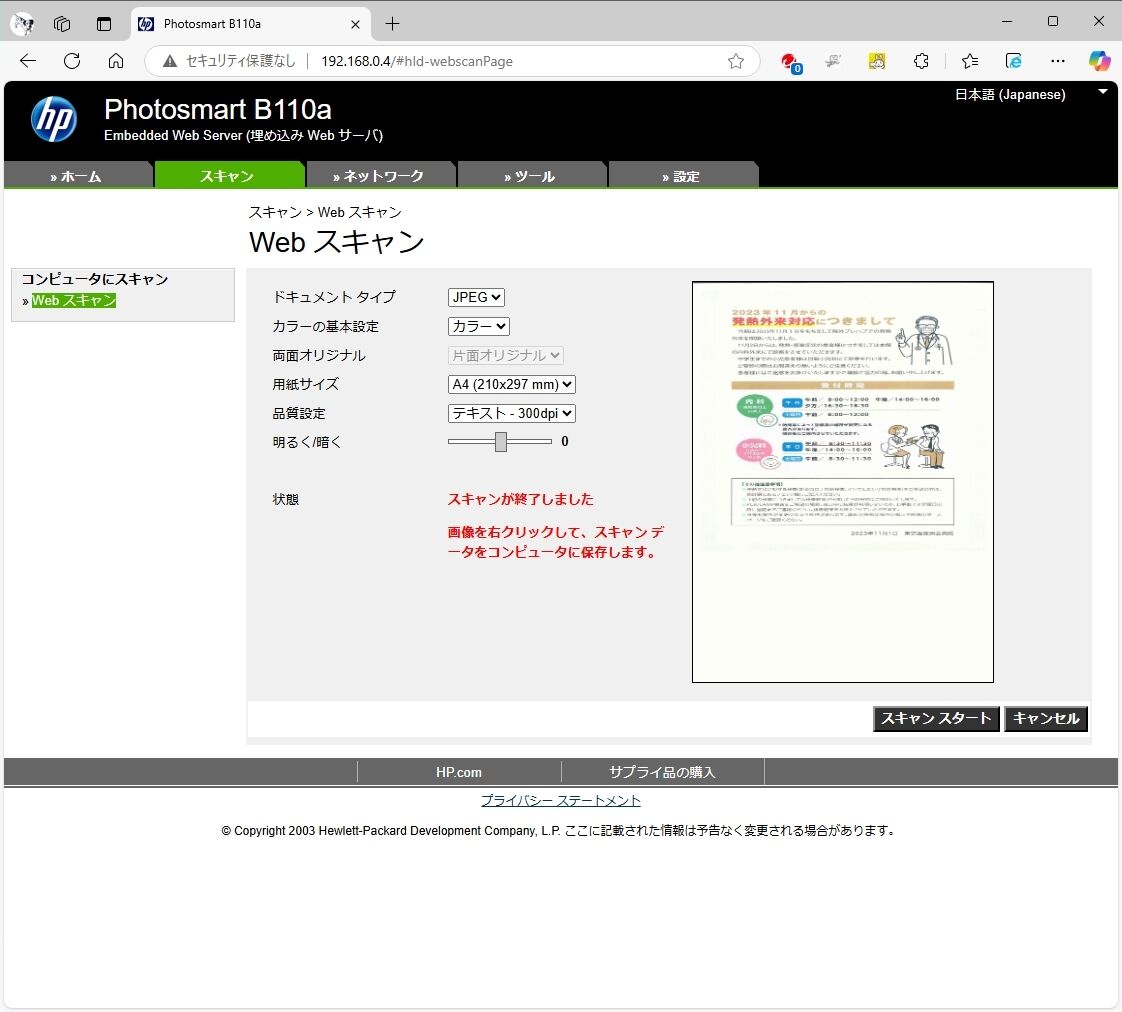This screenshot has width=1122, height=1012.
Task: Click the 状態 label
Action: point(286,500)
